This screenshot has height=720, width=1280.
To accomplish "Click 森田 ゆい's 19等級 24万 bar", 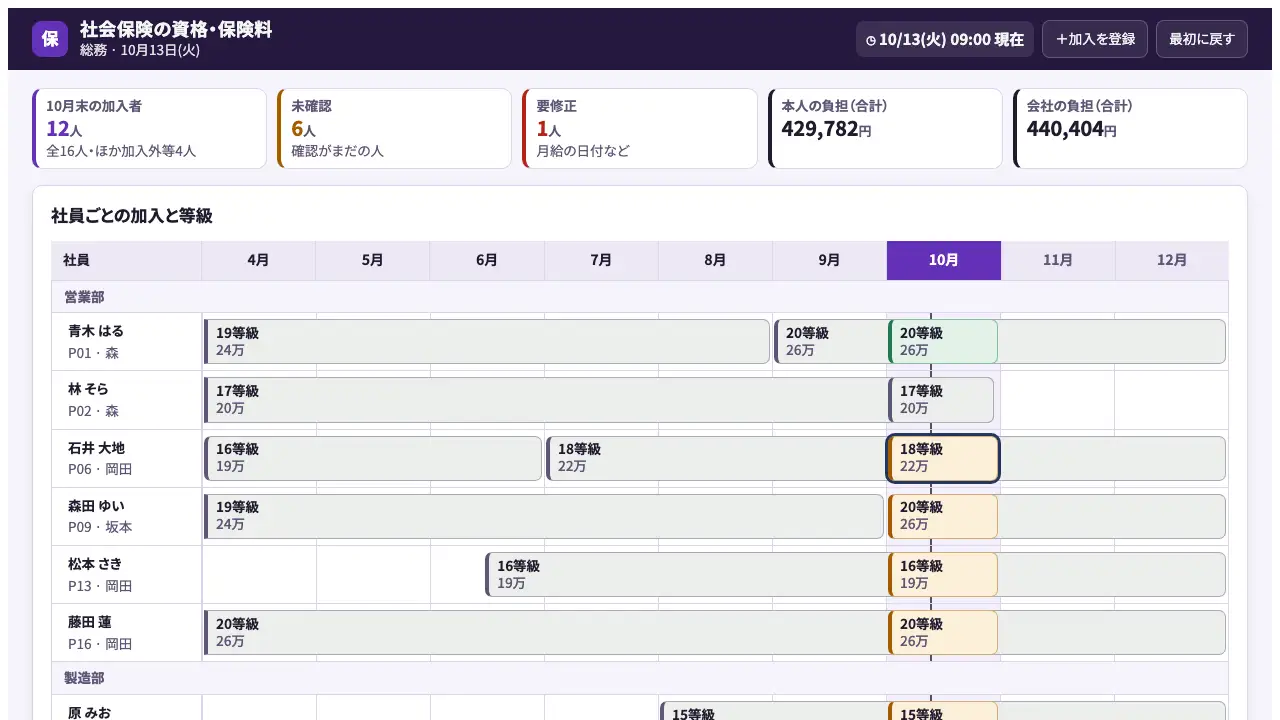I will (544, 516).
